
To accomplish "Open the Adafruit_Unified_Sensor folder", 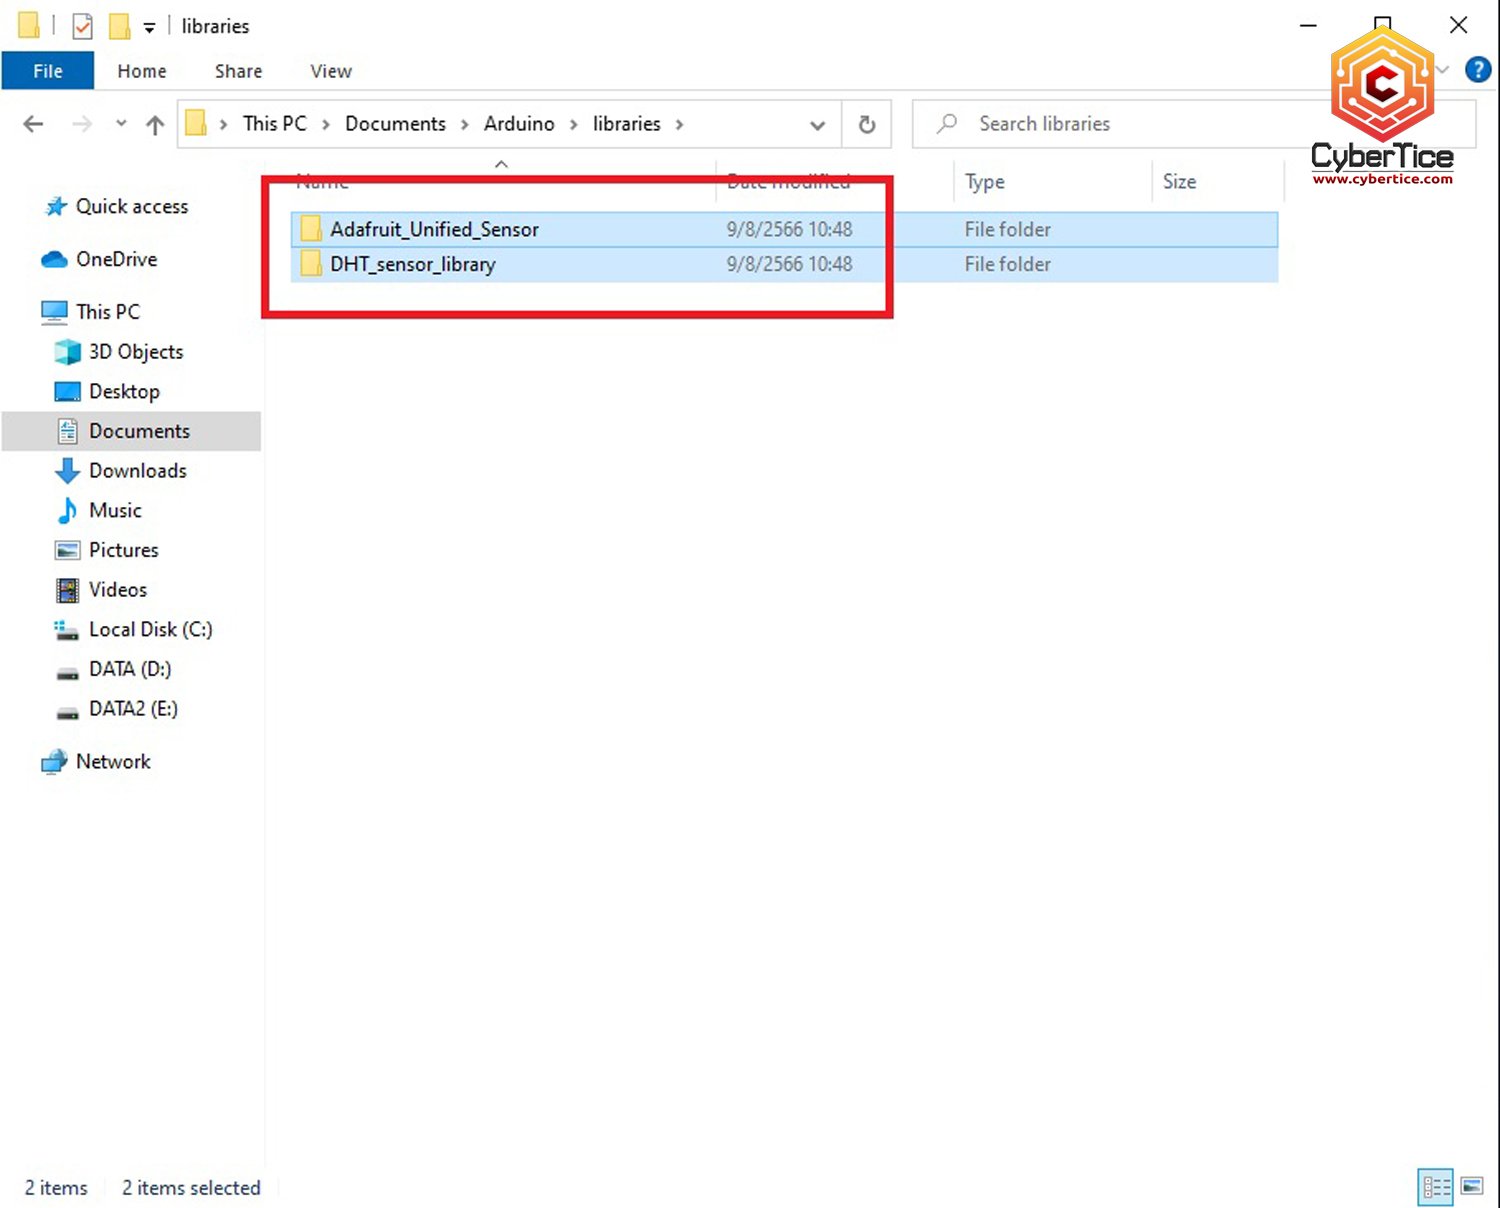I will pos(434,229).
